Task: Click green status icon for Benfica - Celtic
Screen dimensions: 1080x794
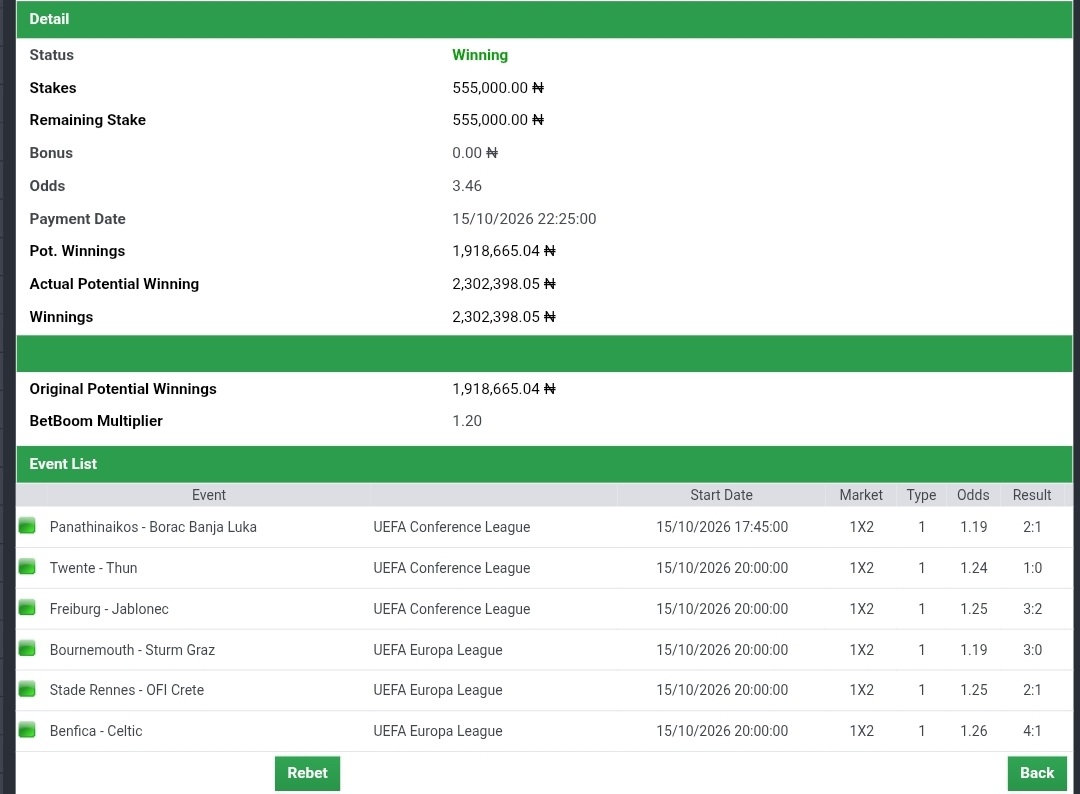Action: (27, 730)
